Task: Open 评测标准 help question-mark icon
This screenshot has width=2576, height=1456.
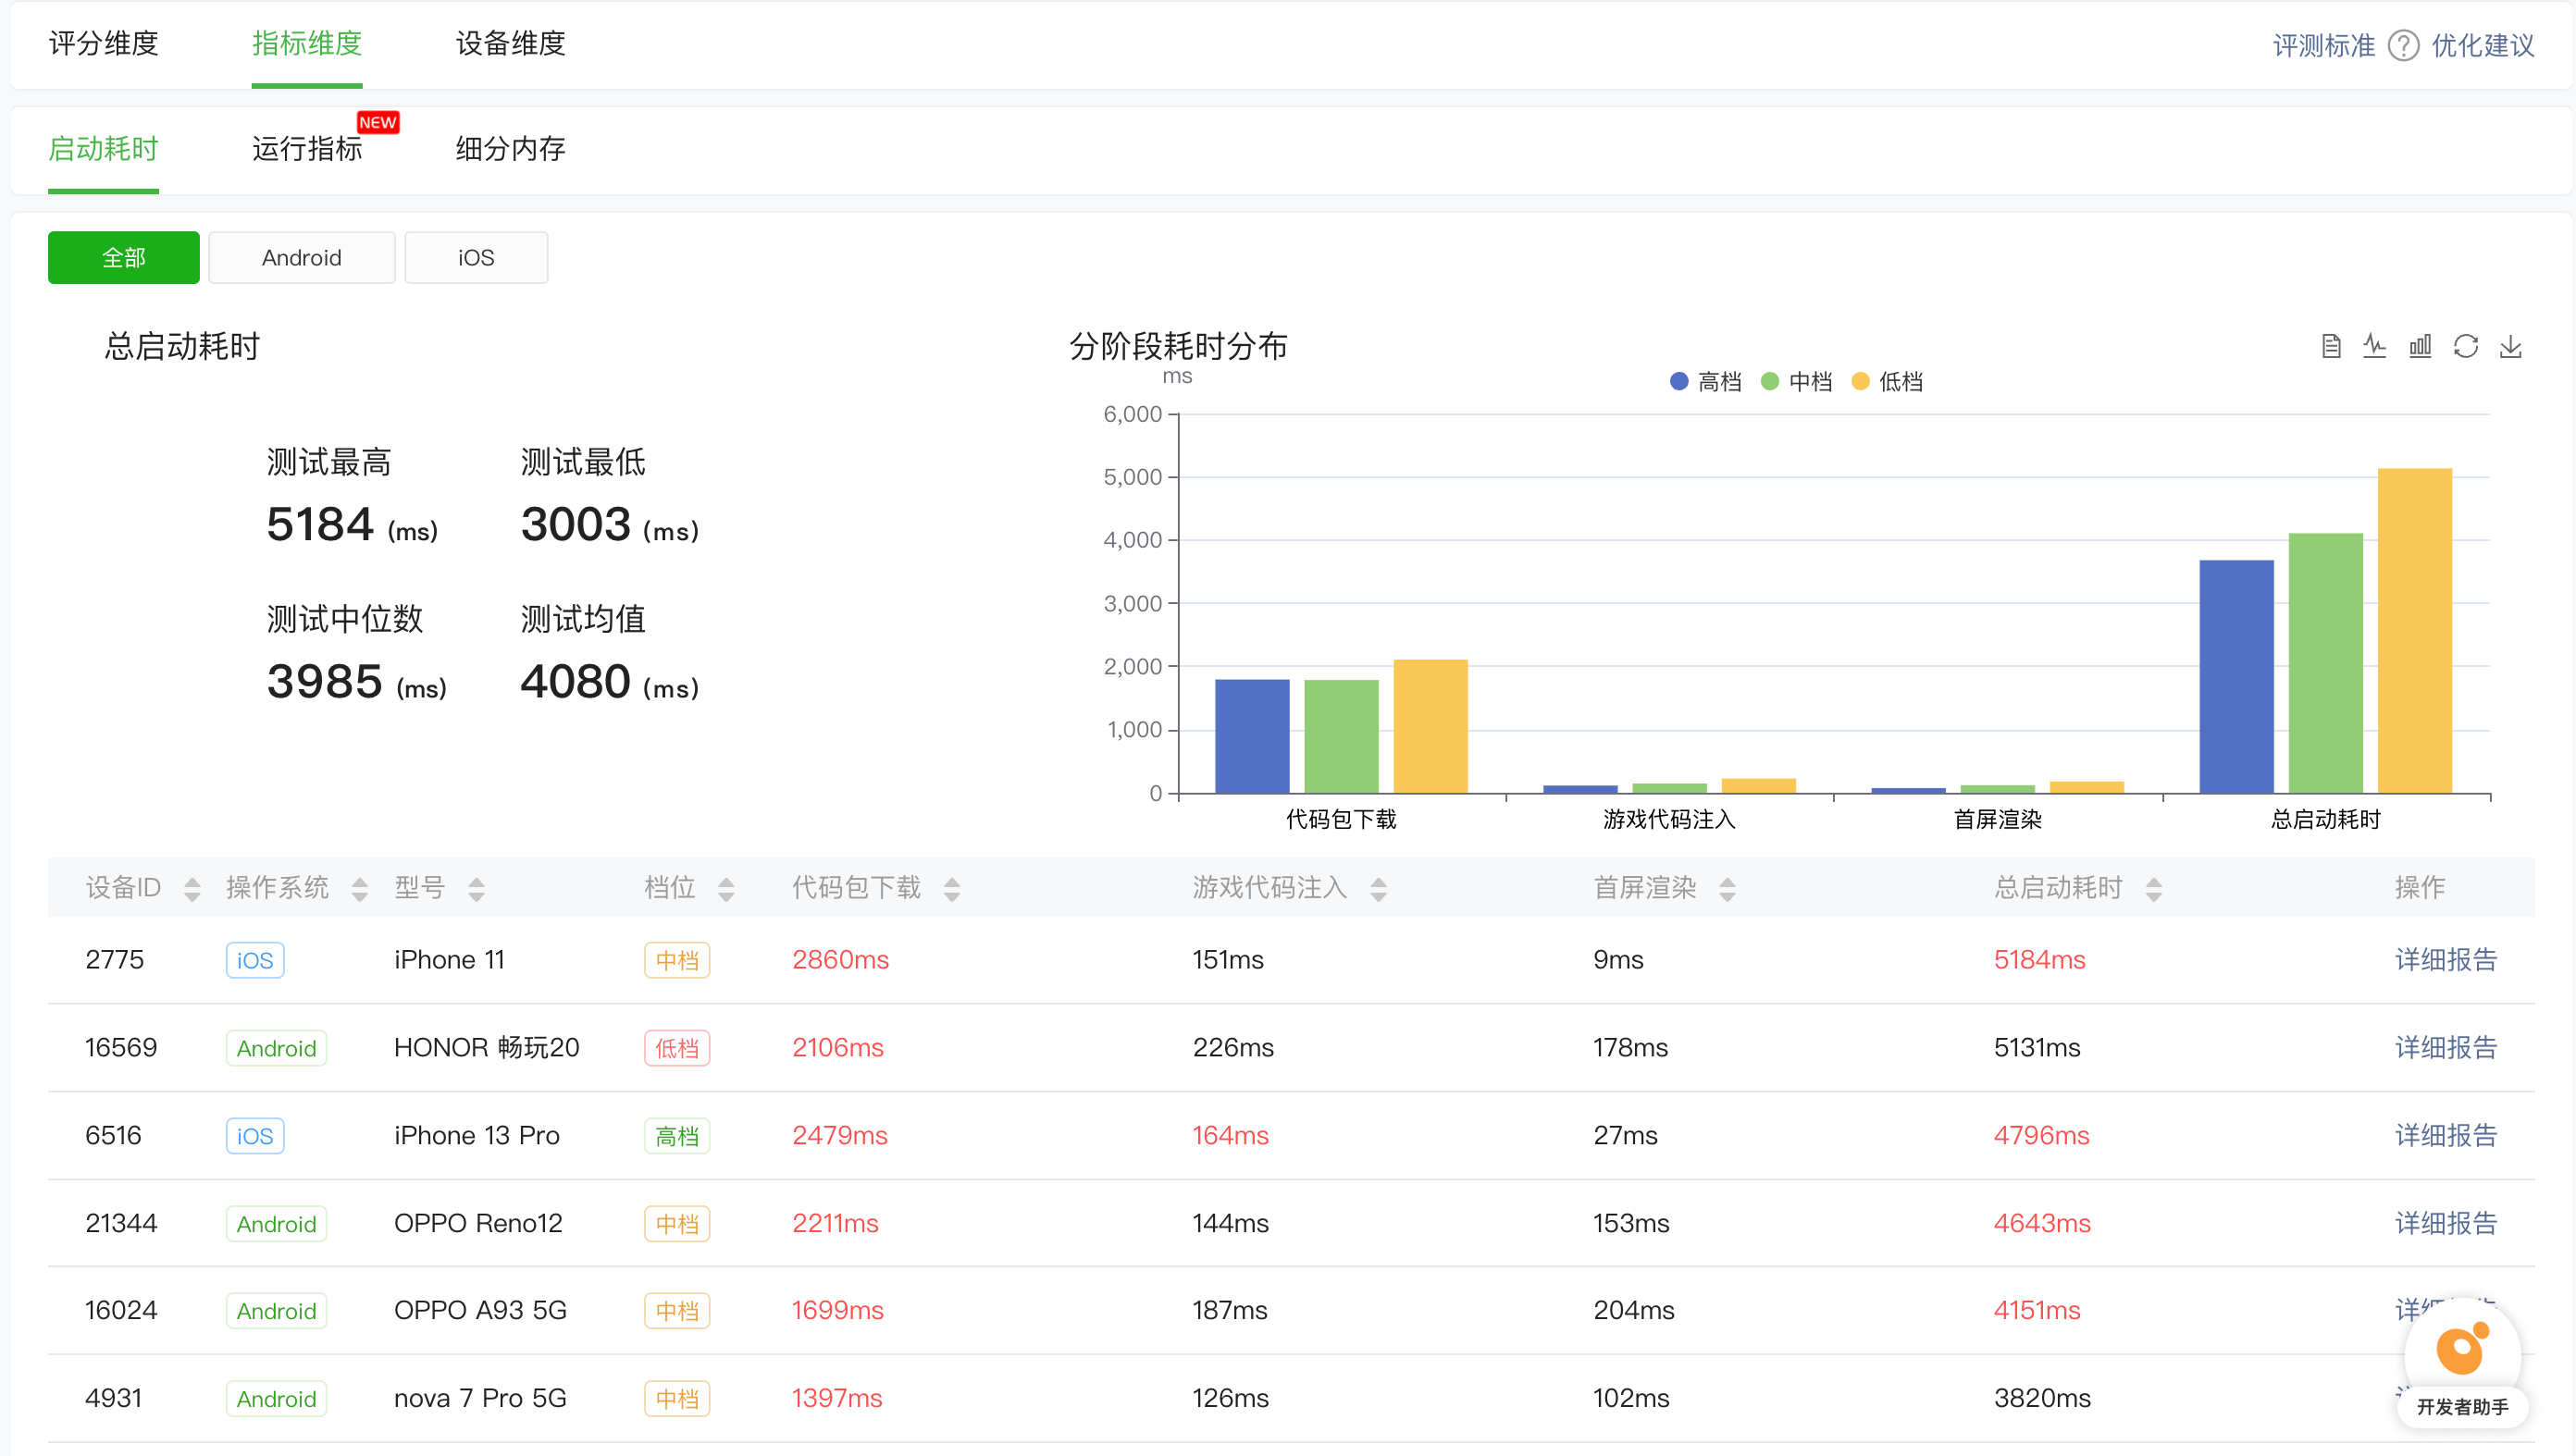Action: coord(2403,46)
